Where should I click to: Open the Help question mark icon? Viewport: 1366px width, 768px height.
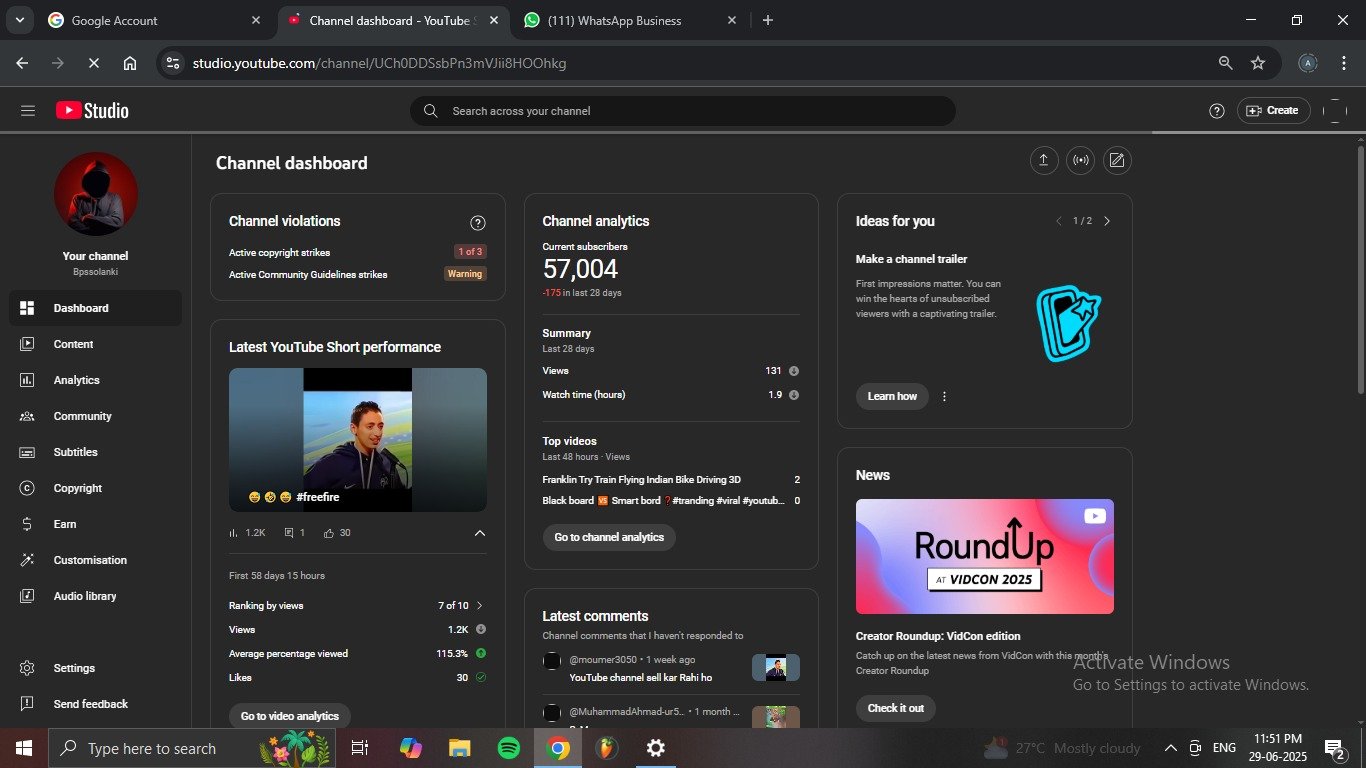pos(1217,111)
